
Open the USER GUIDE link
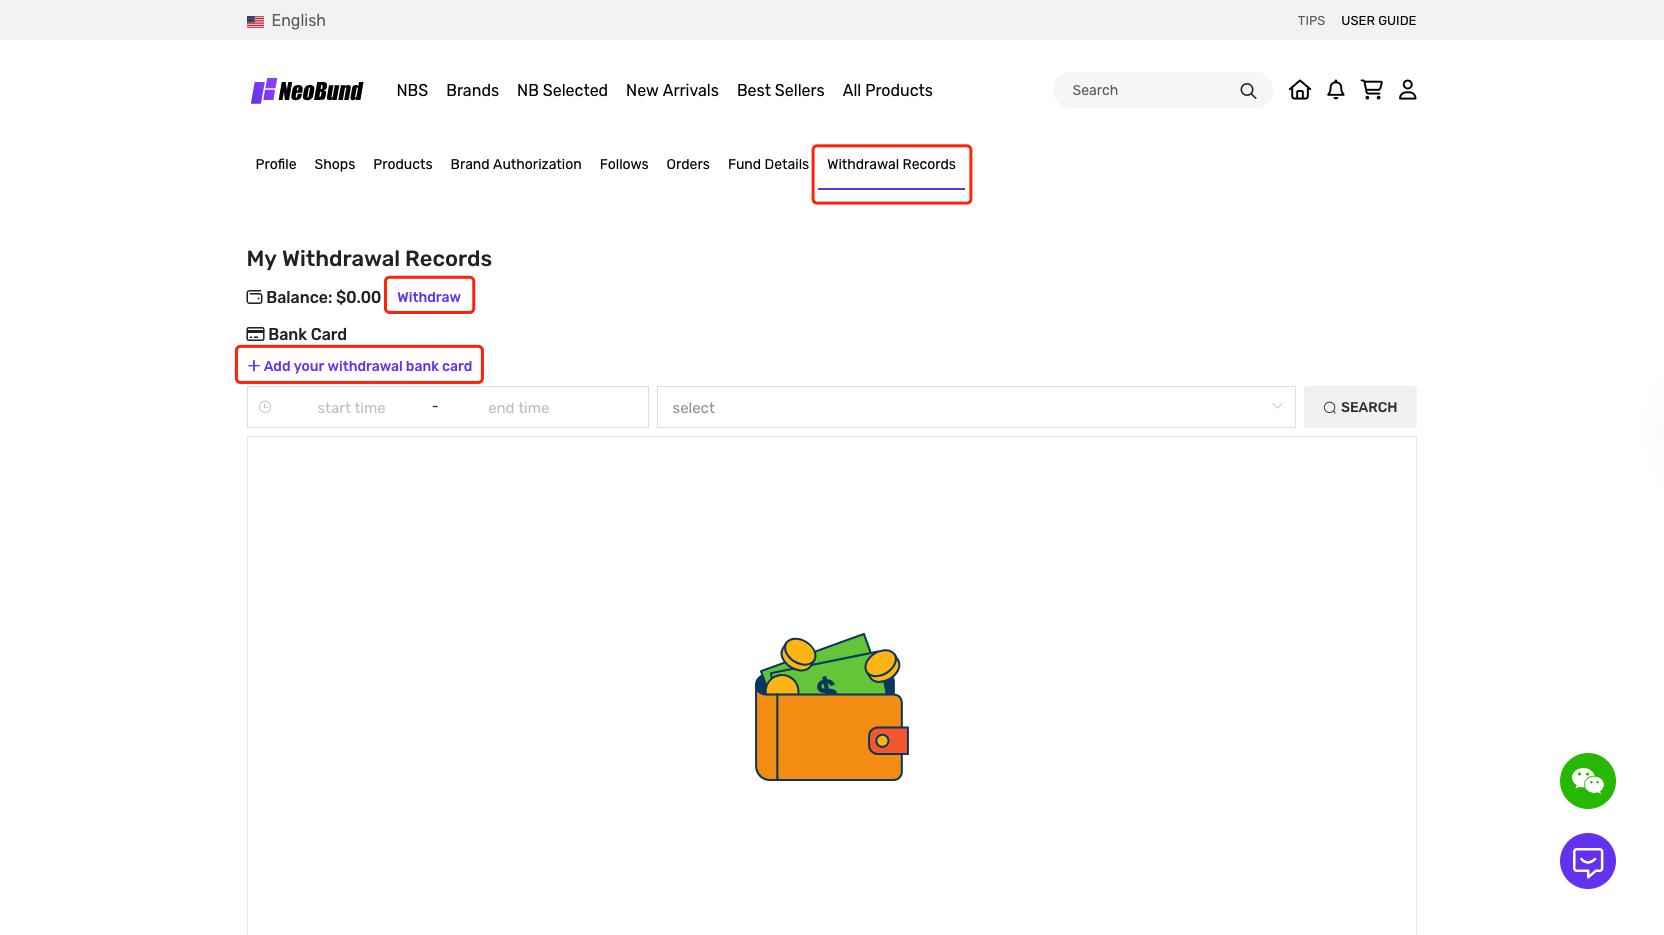click(1378, 21)
